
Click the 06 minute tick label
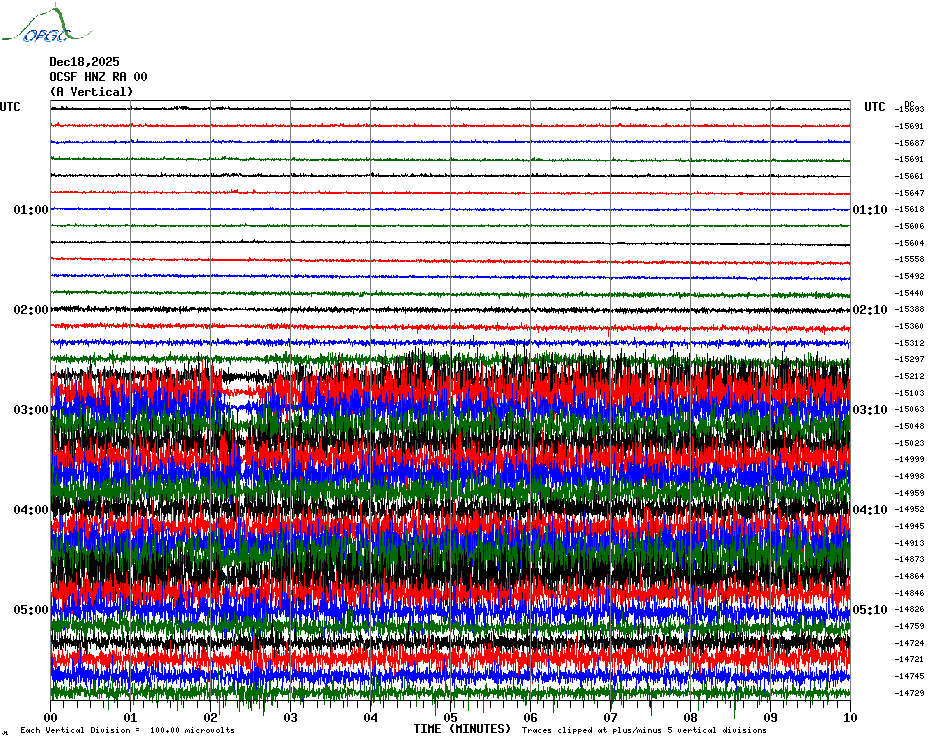pos(530,717)
